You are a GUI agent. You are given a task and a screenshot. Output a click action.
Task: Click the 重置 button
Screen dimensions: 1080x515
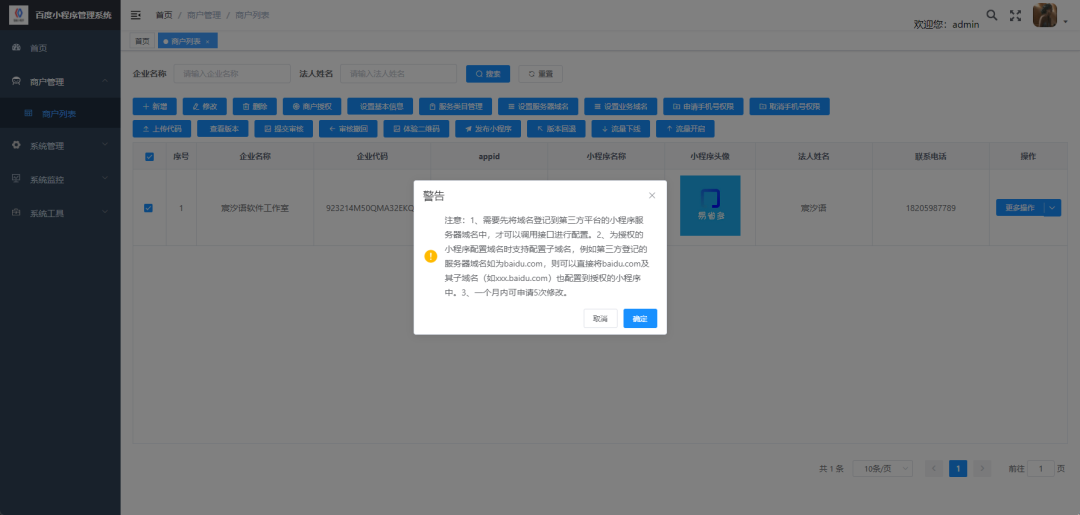pyautogui.click(x=541, y=74)
